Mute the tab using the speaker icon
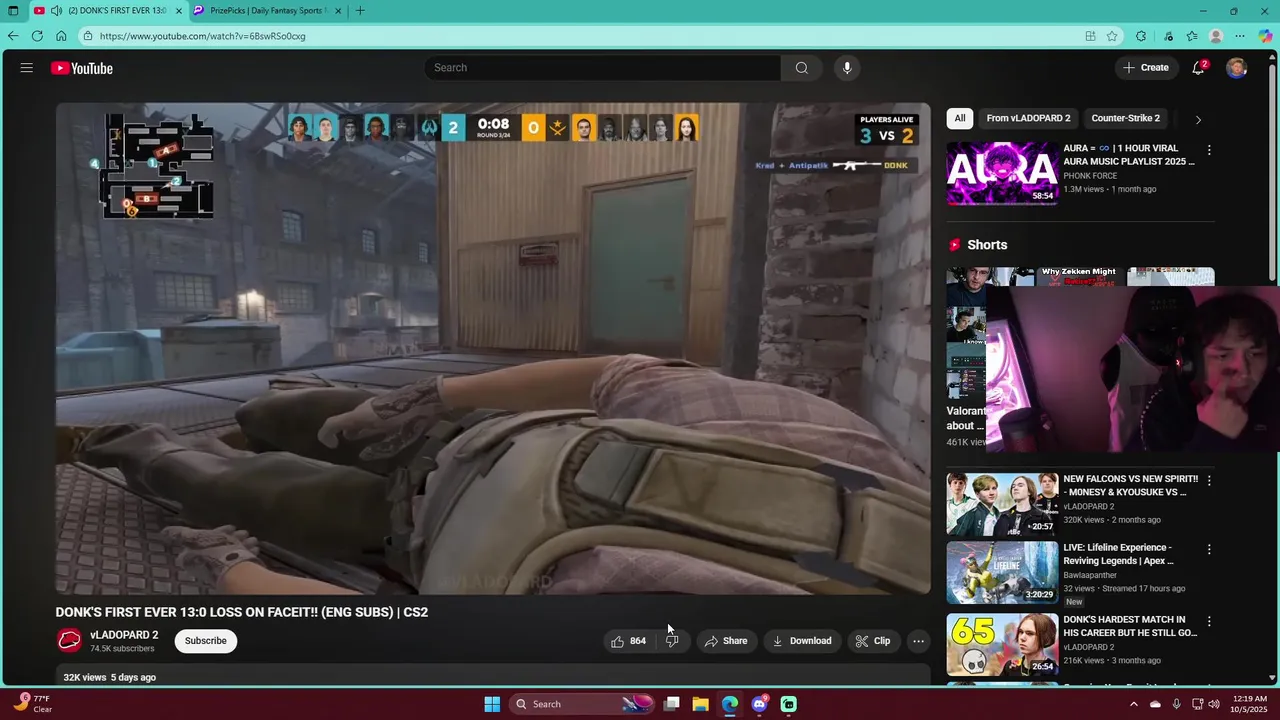Viewport: 1280px width, 720px height. point(57,11)
